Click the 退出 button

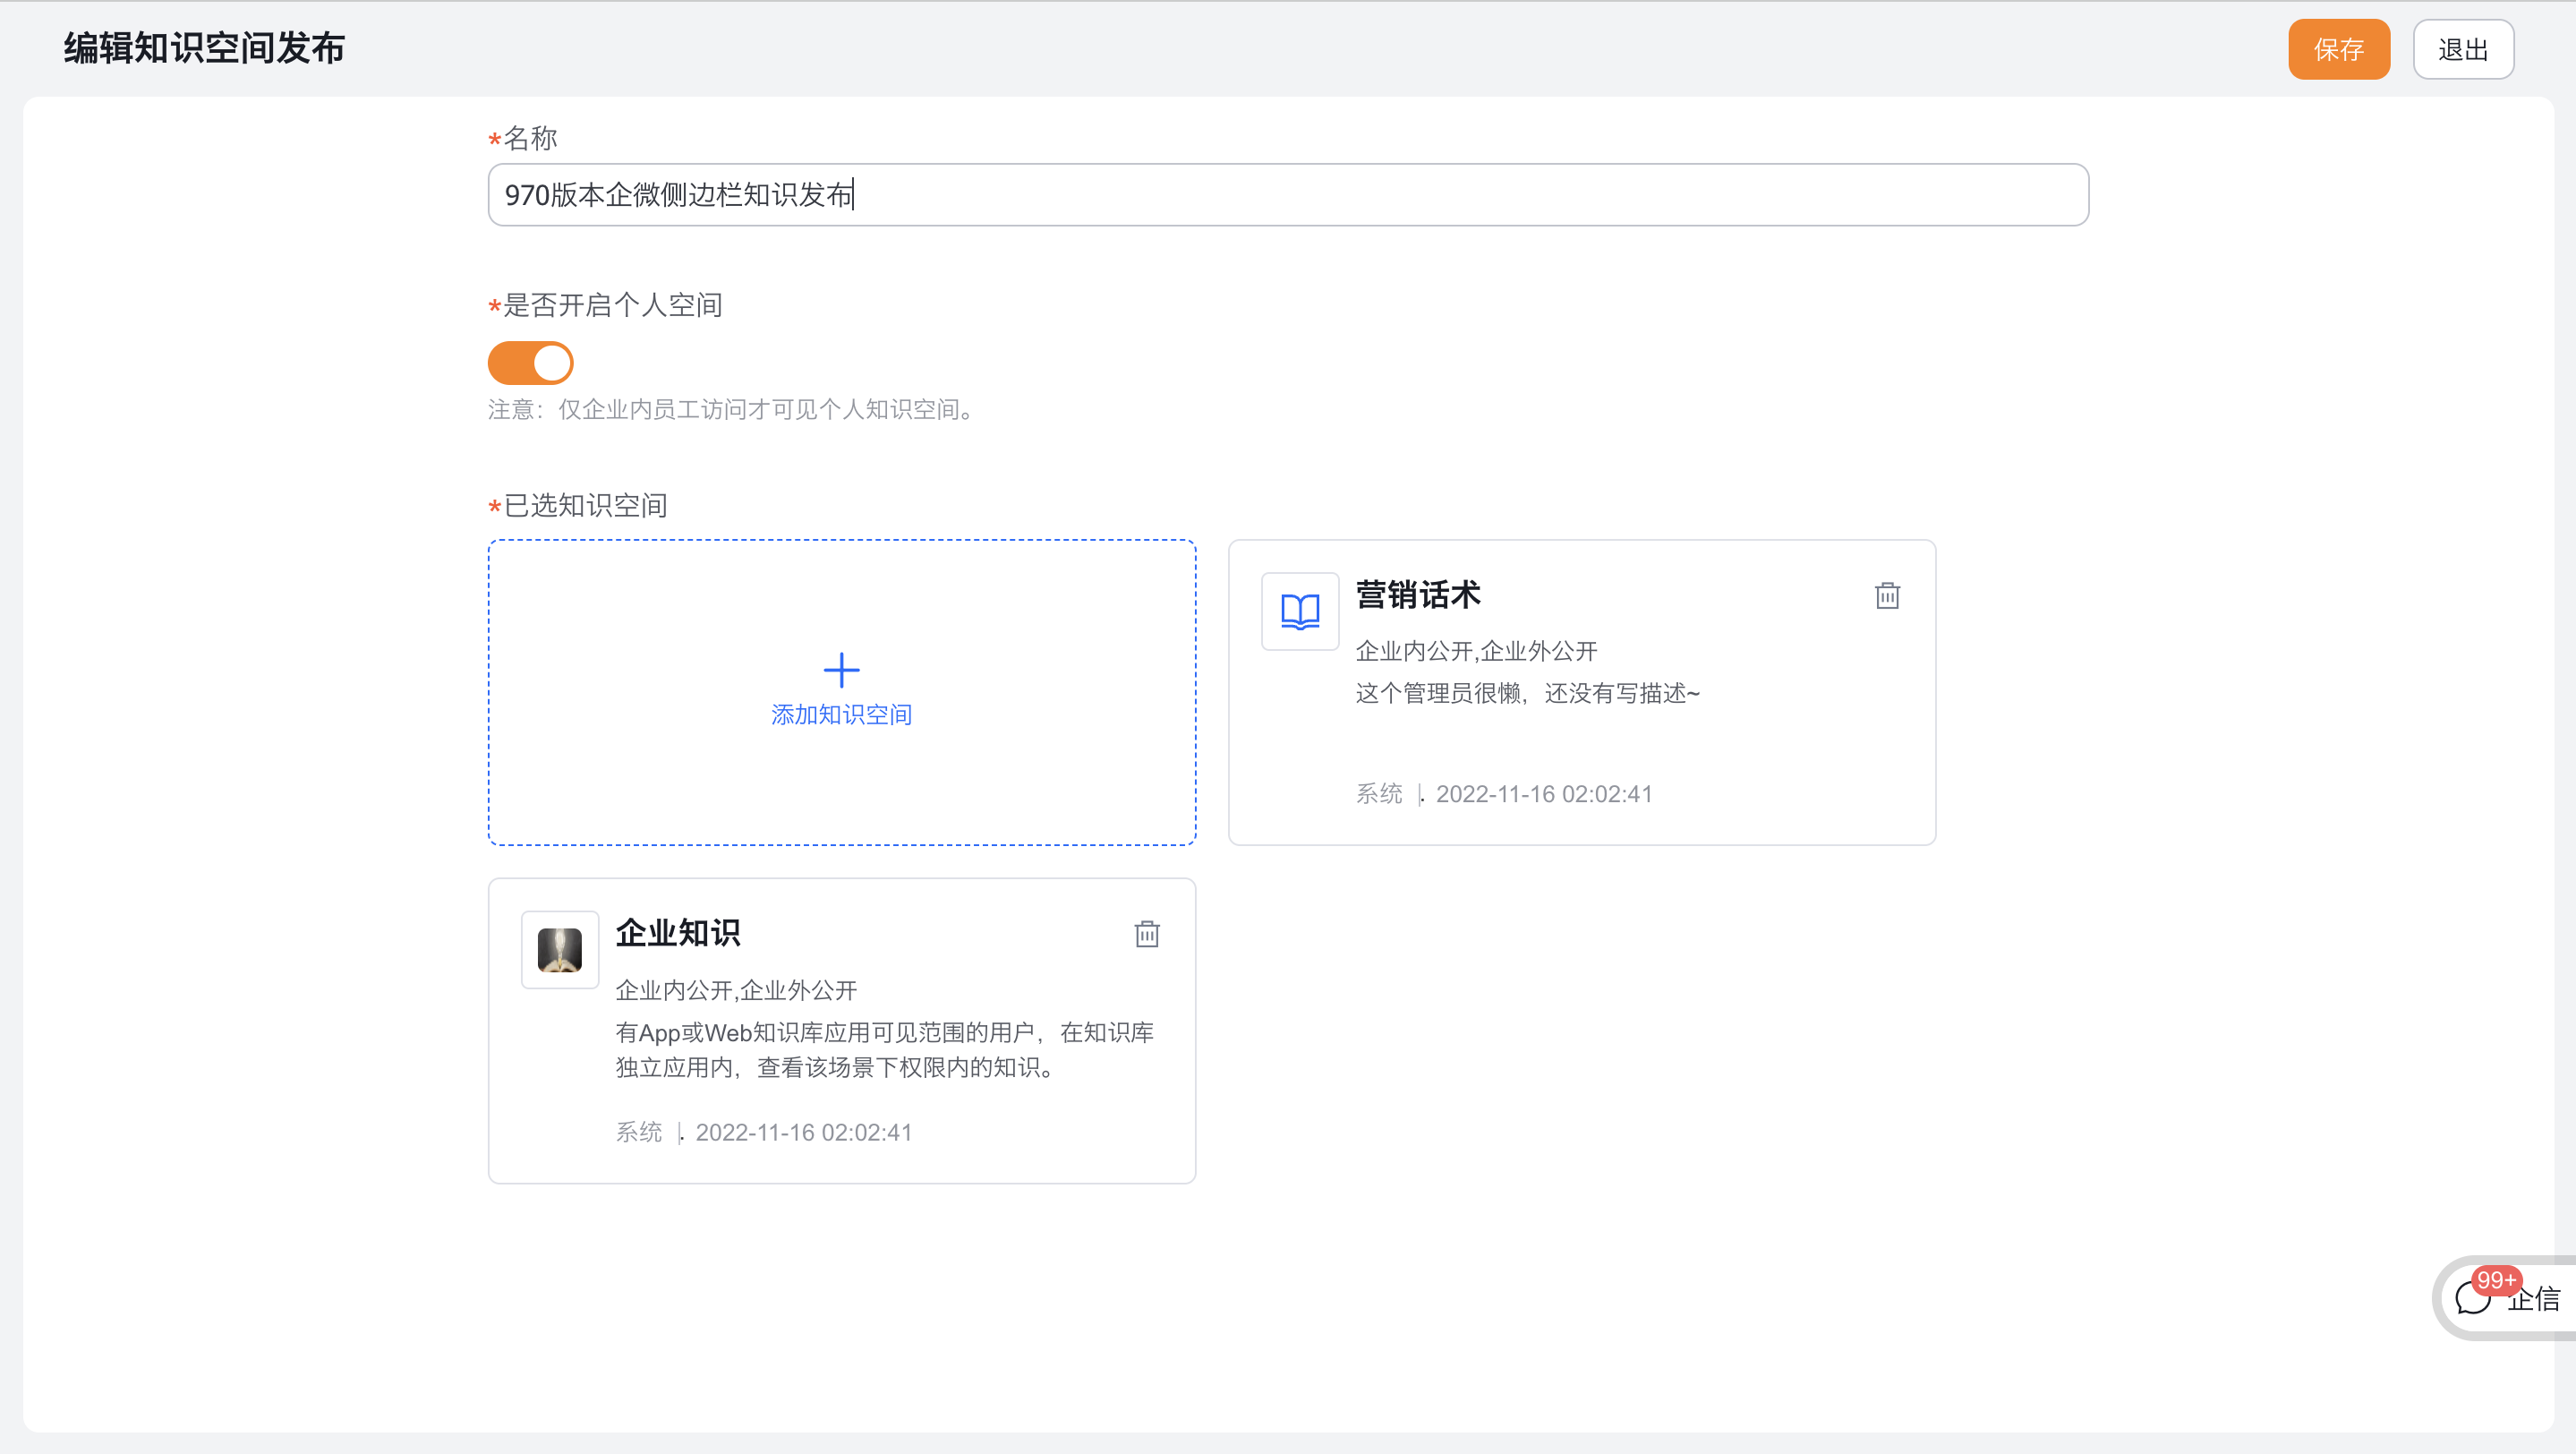point(2463,49)
